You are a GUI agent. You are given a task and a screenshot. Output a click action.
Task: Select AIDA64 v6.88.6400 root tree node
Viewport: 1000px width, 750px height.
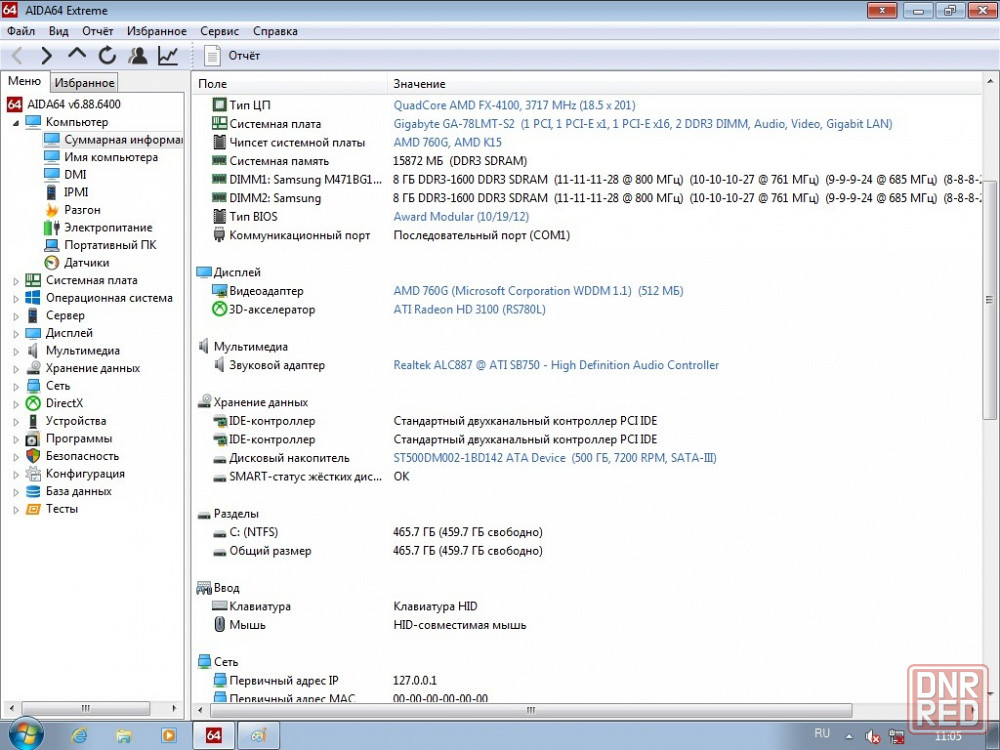(73, 104)
